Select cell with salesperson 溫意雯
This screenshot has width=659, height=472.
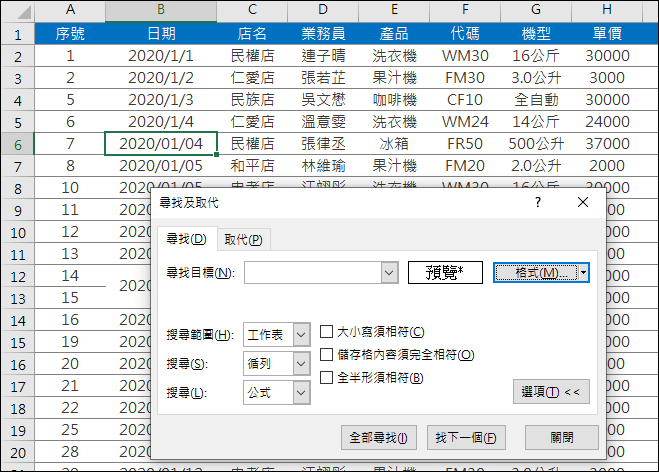[323, 122]
